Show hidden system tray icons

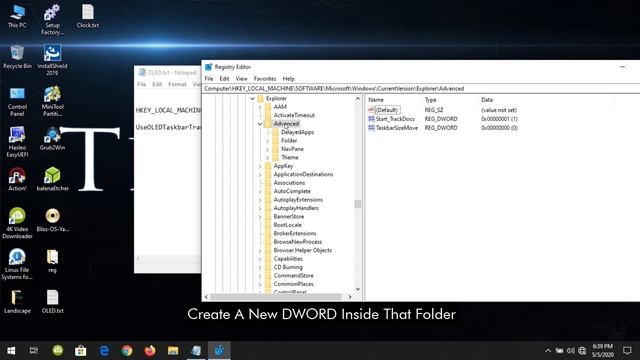coord(548,351)
